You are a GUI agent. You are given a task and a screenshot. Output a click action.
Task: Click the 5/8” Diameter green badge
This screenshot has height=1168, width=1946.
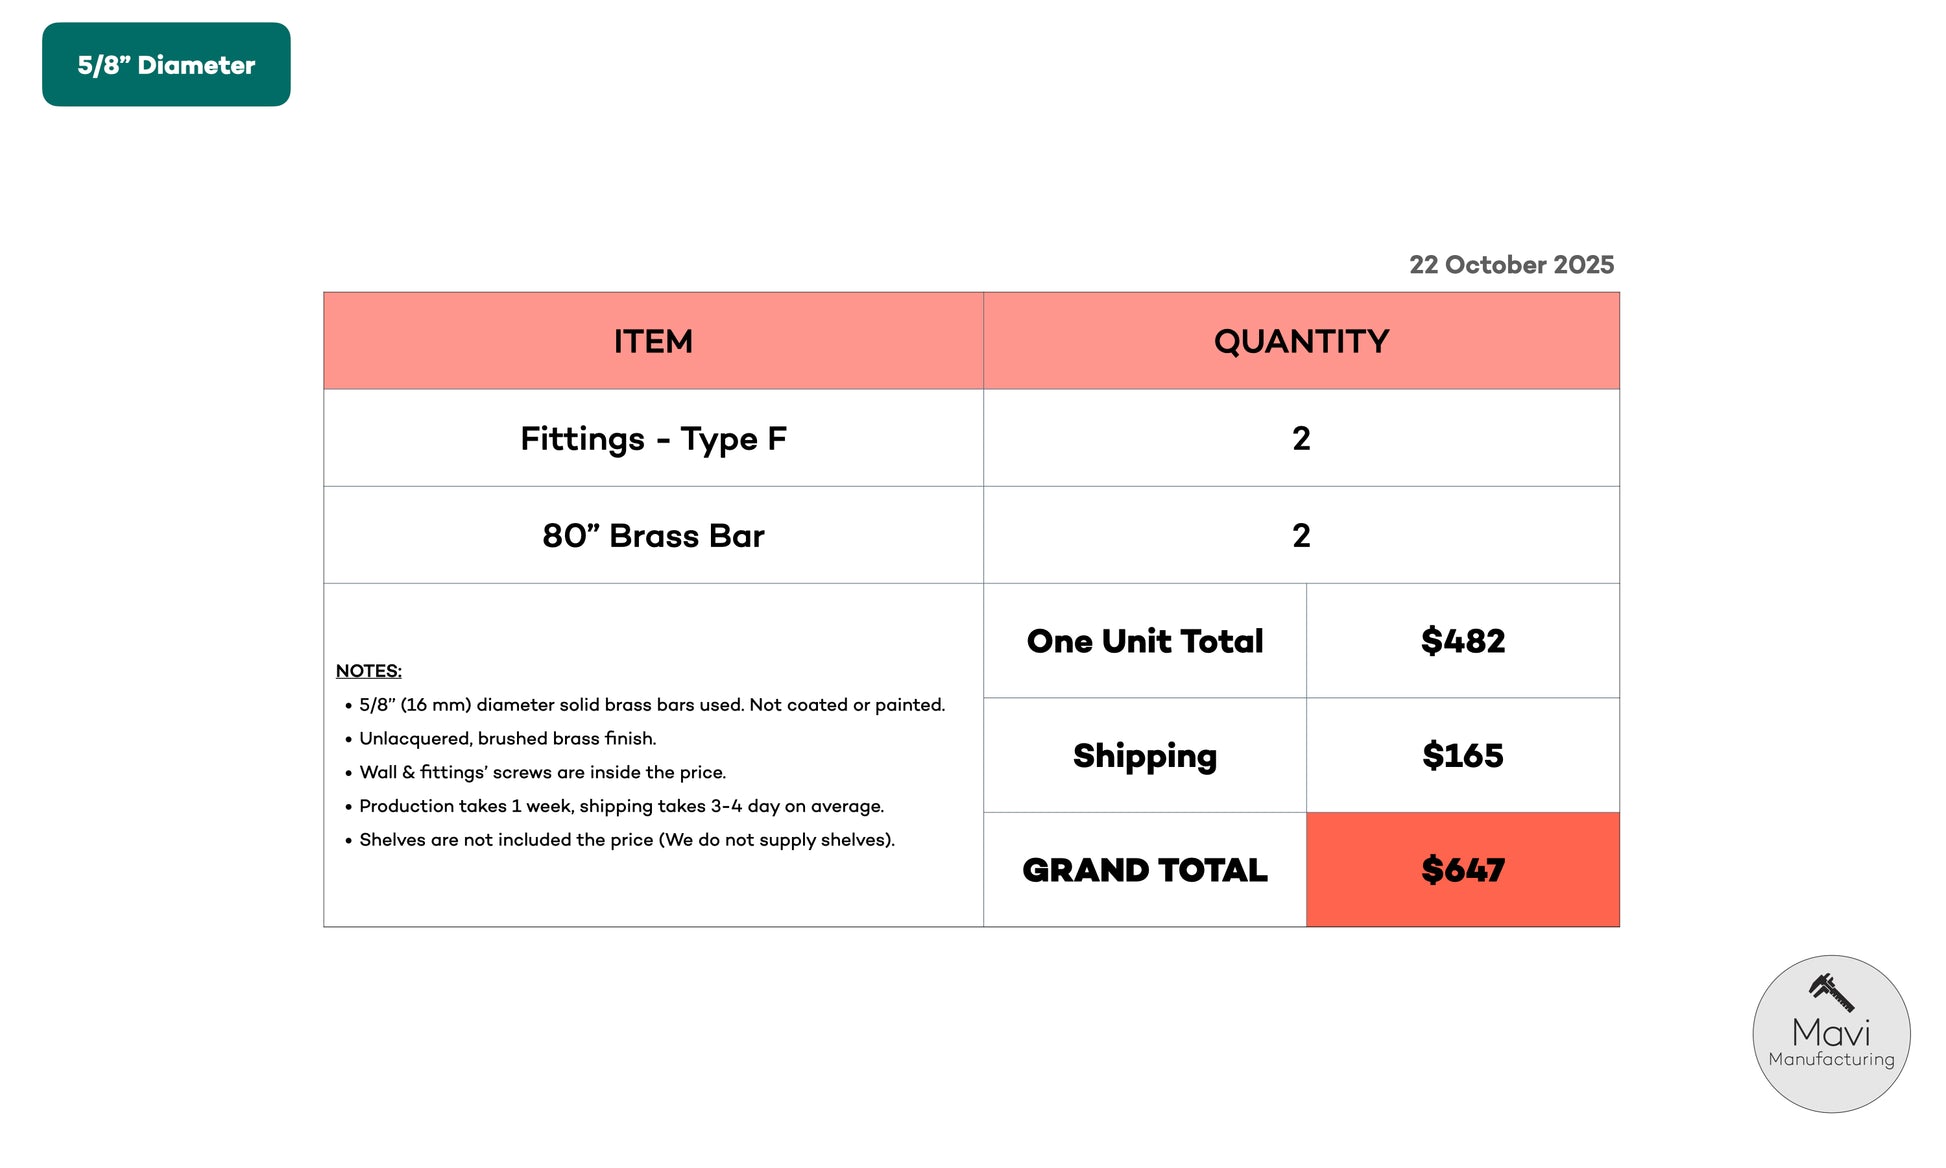(166, 65)
